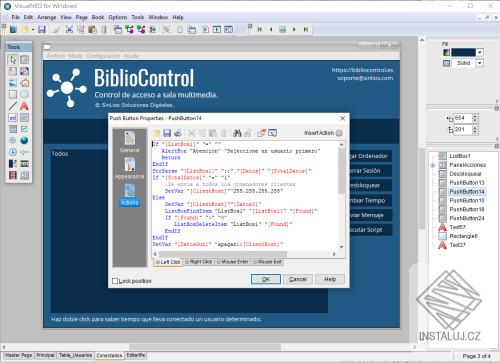This screenshot has width=500, height=363.
Task: Select the Media Player filmstrip tool
Action: [x=24, y=164]
